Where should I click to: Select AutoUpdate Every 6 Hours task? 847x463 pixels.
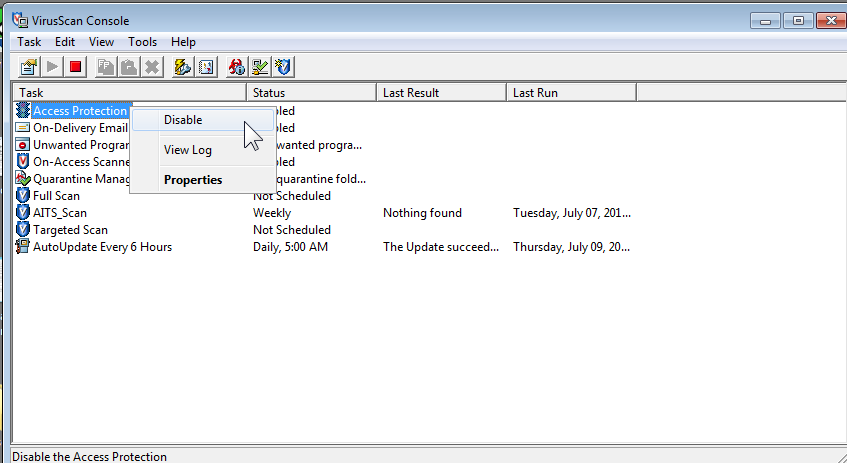click(103, 247)
